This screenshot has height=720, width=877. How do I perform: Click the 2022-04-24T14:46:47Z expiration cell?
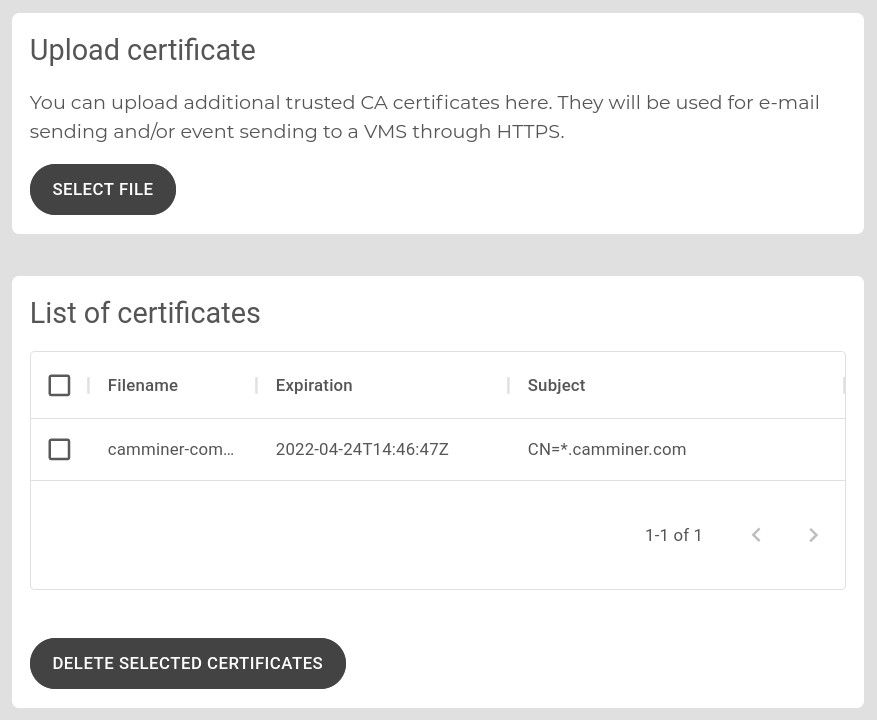click(362, 449)
